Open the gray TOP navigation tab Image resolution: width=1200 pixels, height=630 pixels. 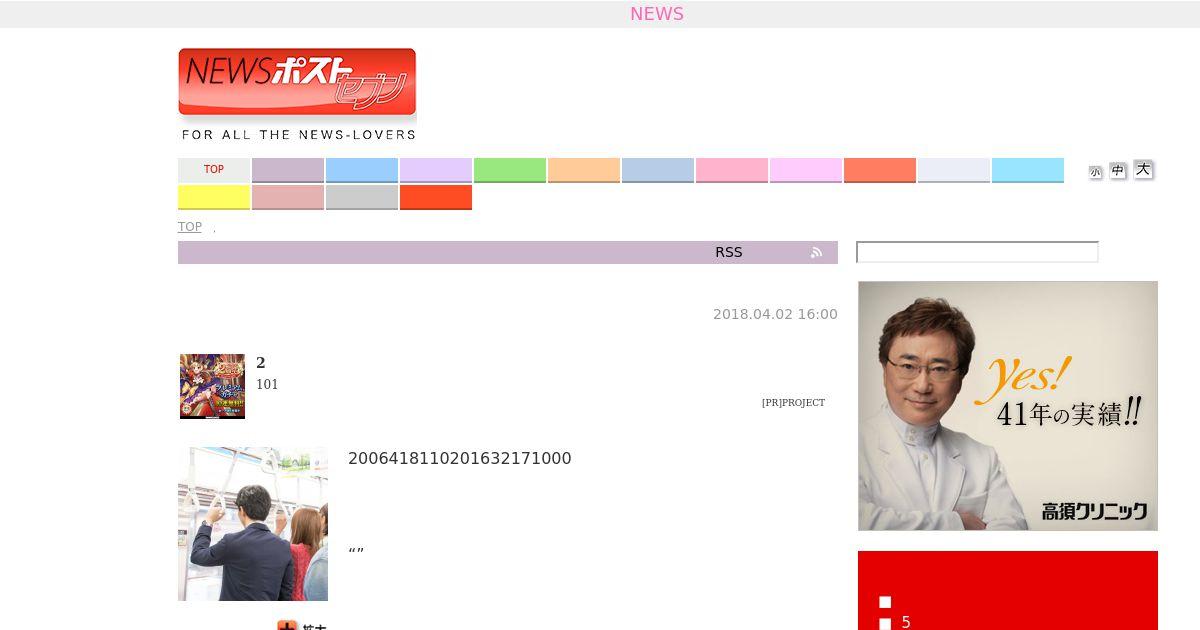214,170
